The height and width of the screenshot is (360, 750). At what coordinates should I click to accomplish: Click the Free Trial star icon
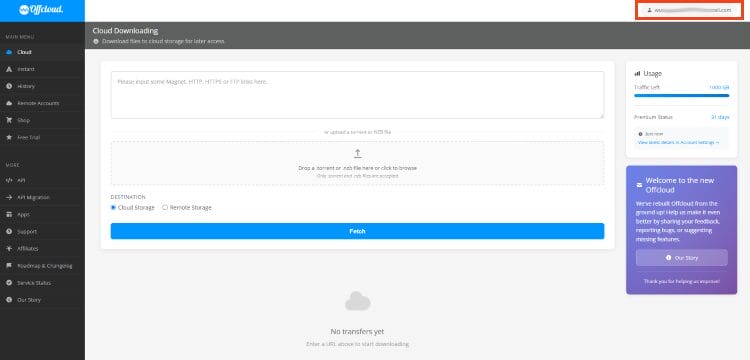click(9, 138)
